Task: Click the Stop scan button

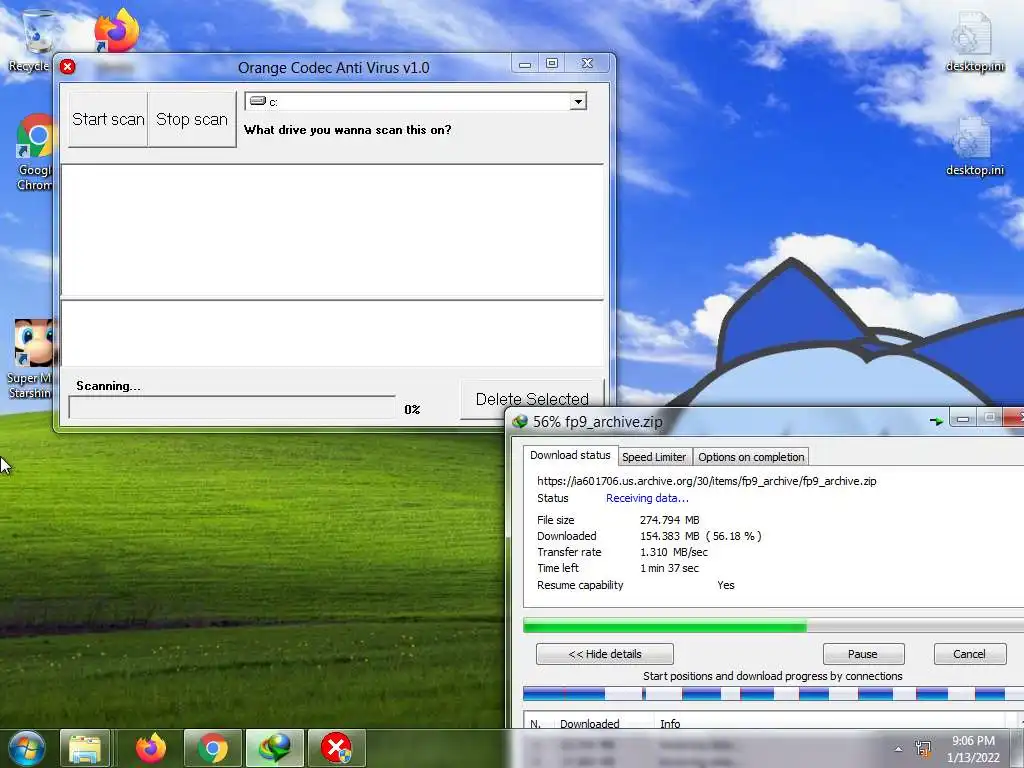Action: pyautogui.click(x=191, y=119)
